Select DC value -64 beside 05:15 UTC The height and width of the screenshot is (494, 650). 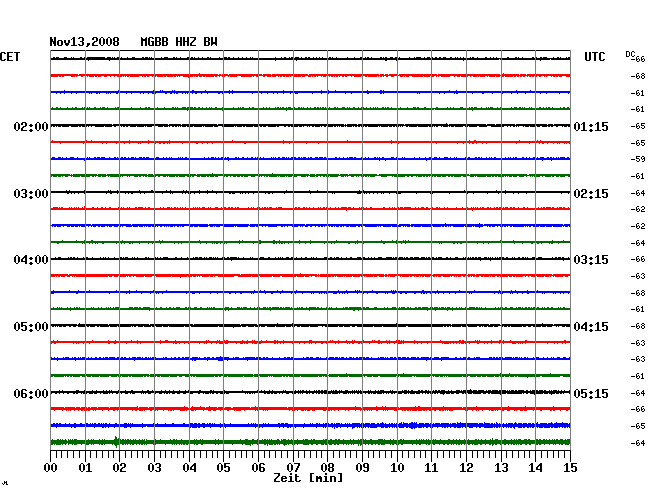coord(638,392)
